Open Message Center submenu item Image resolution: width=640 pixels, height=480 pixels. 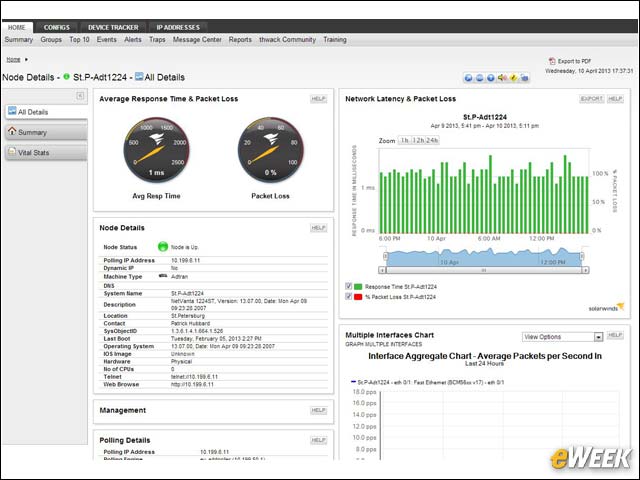(197, 40)
